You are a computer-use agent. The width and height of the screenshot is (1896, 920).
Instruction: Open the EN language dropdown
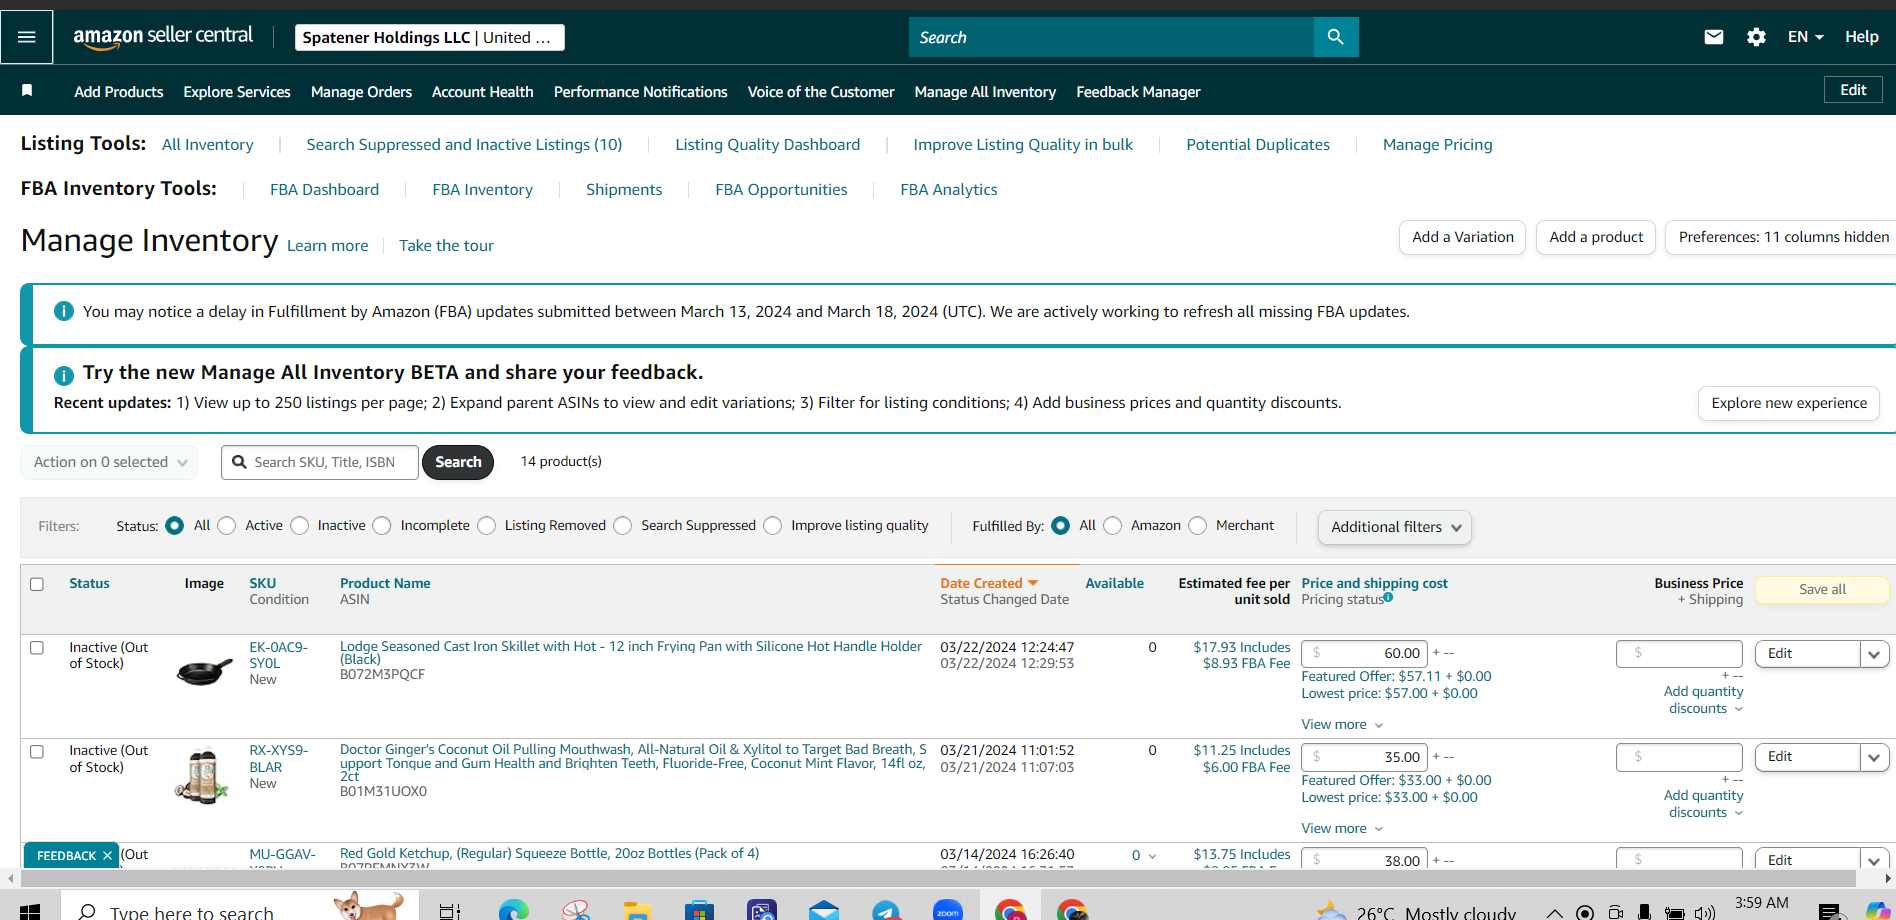tap(1806, 37)
